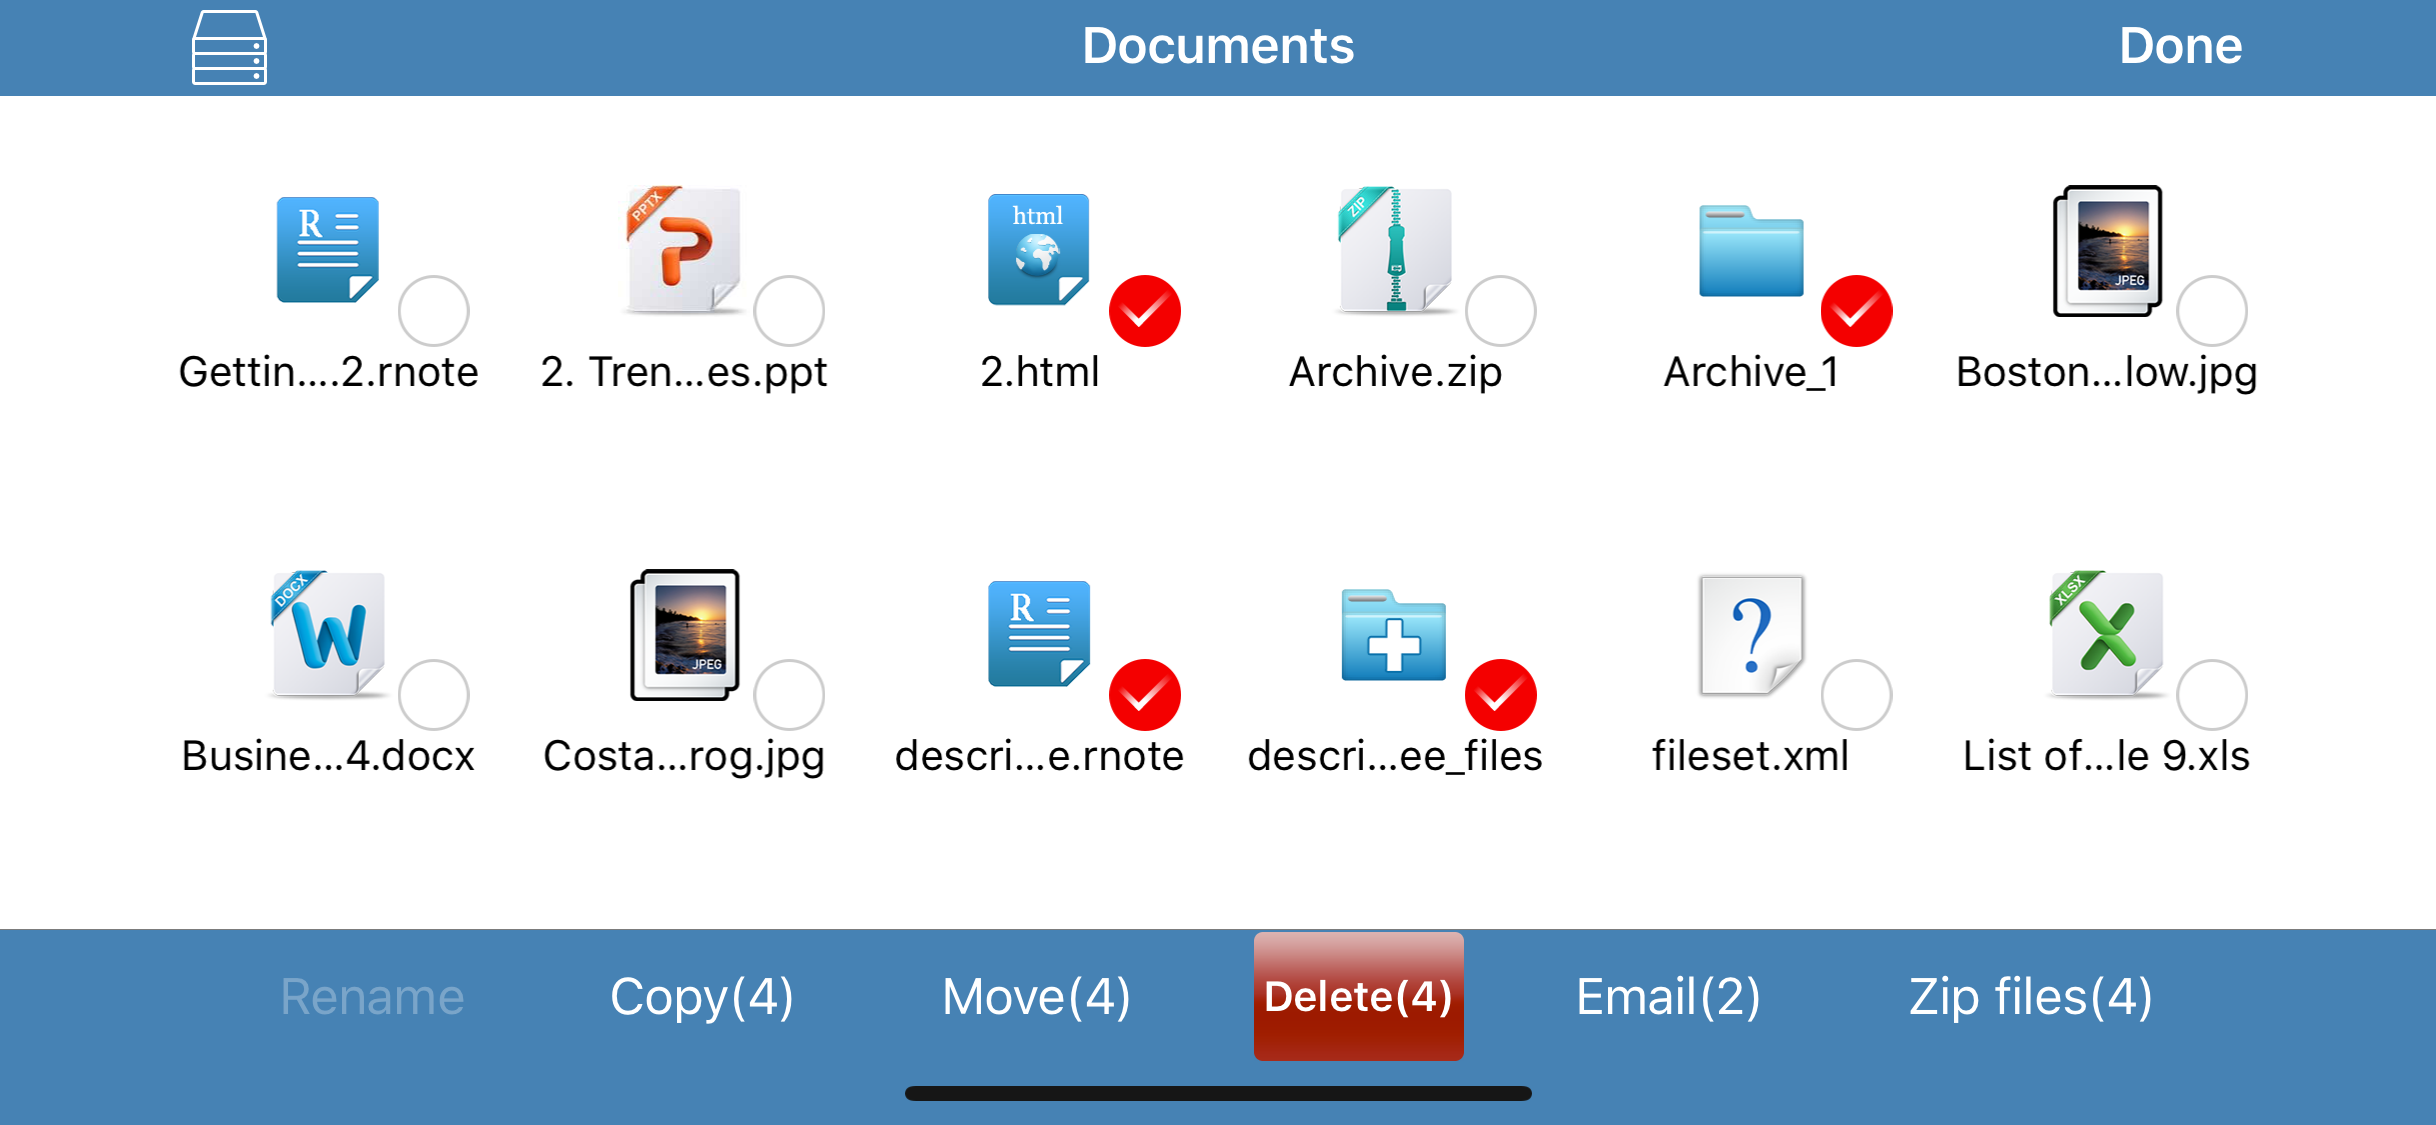This screenshot has width=2436, height=1125.
Task: Tap the Excel xls file icon
Action: 2106,634
